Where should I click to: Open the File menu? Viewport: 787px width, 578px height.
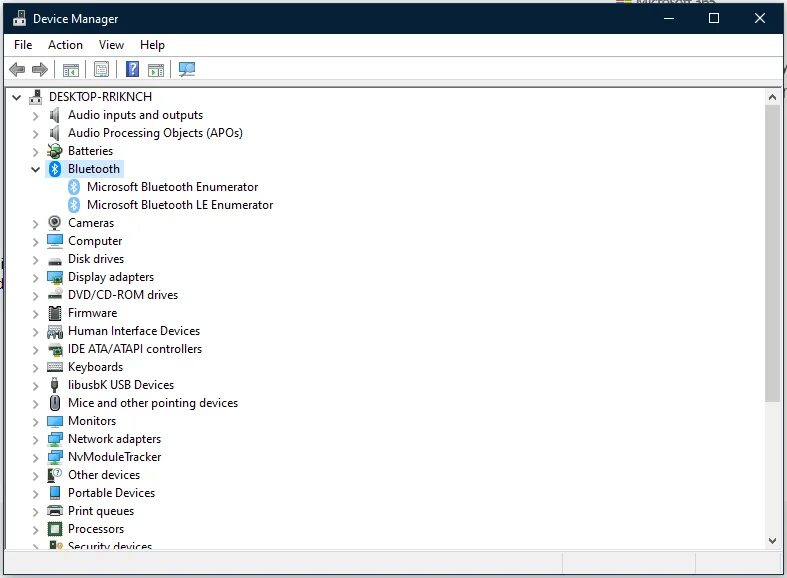(23, 45)
